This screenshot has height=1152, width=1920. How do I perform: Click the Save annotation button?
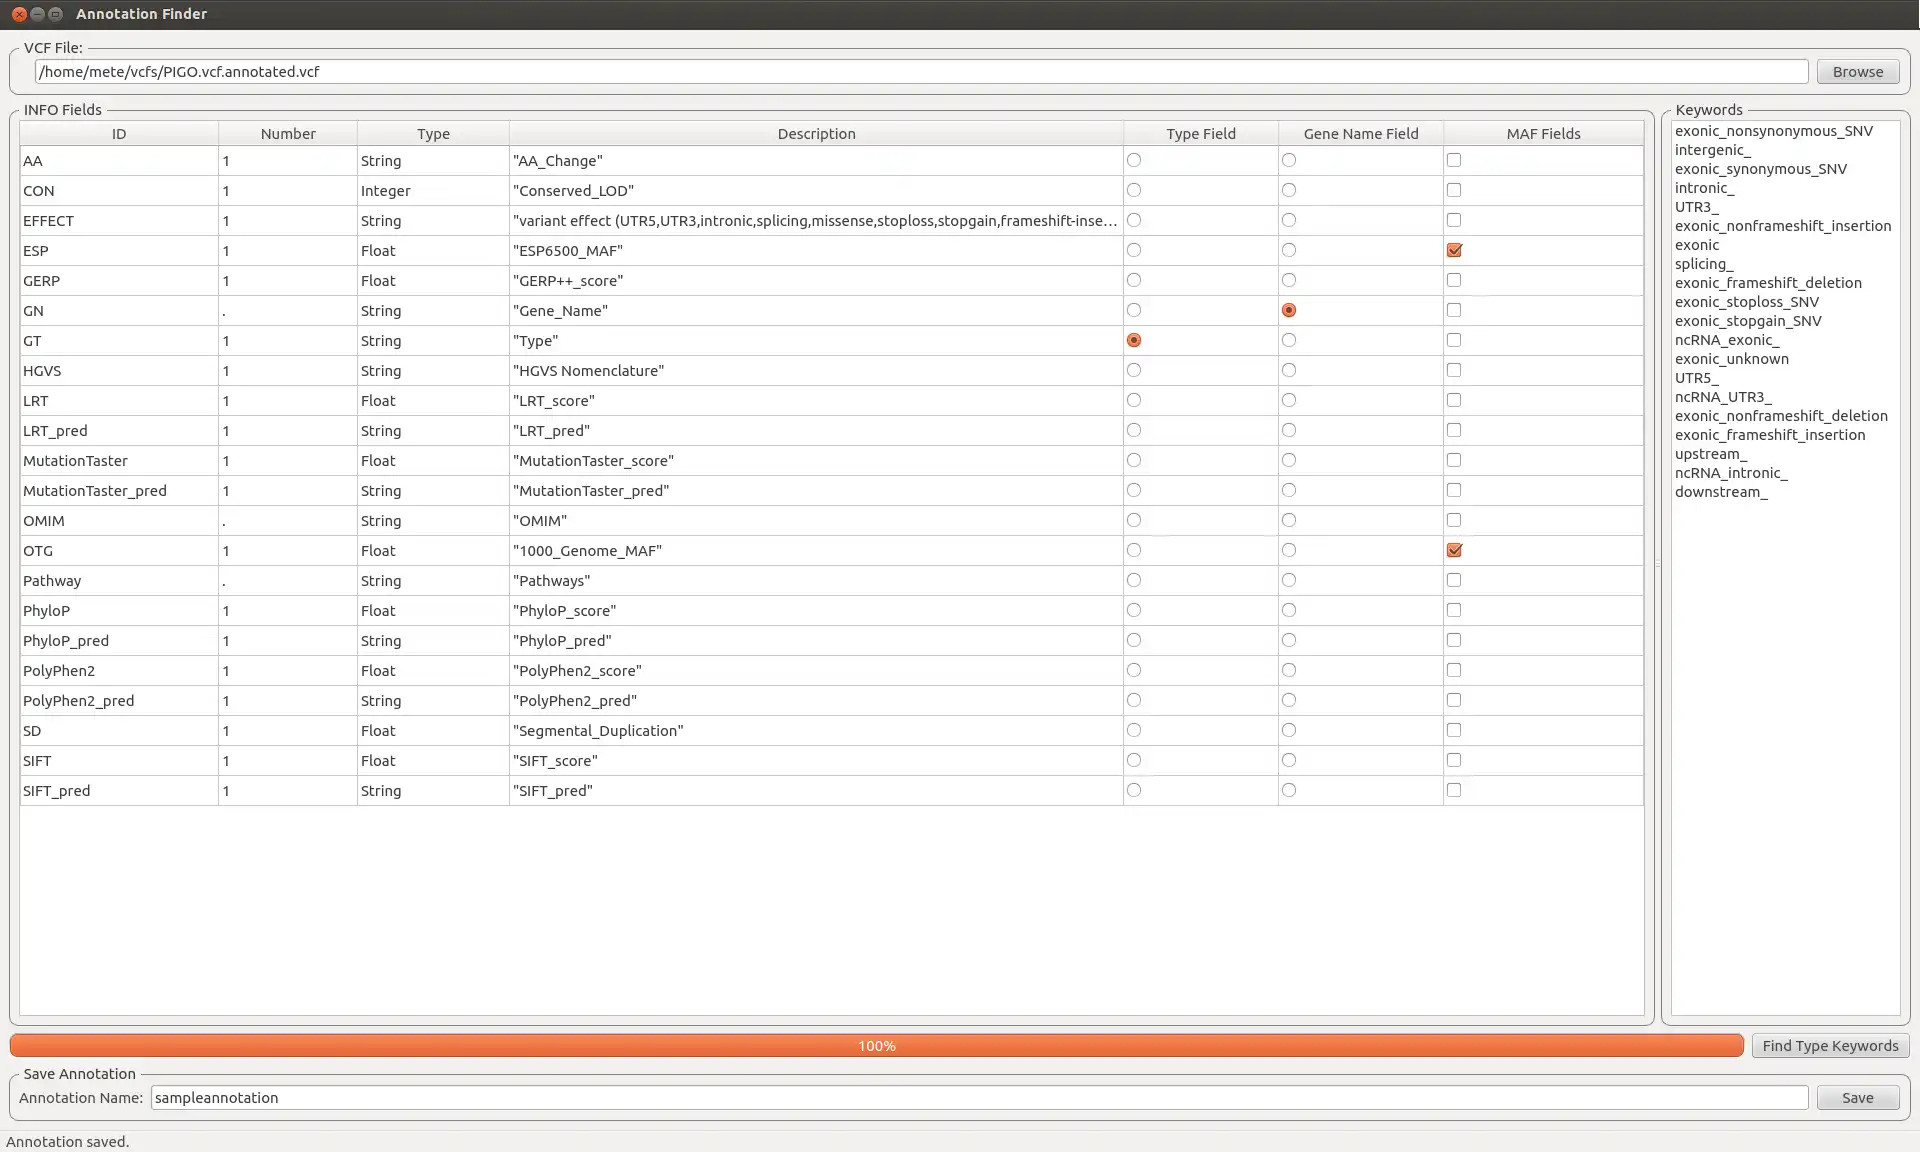click(1857, 1097)
